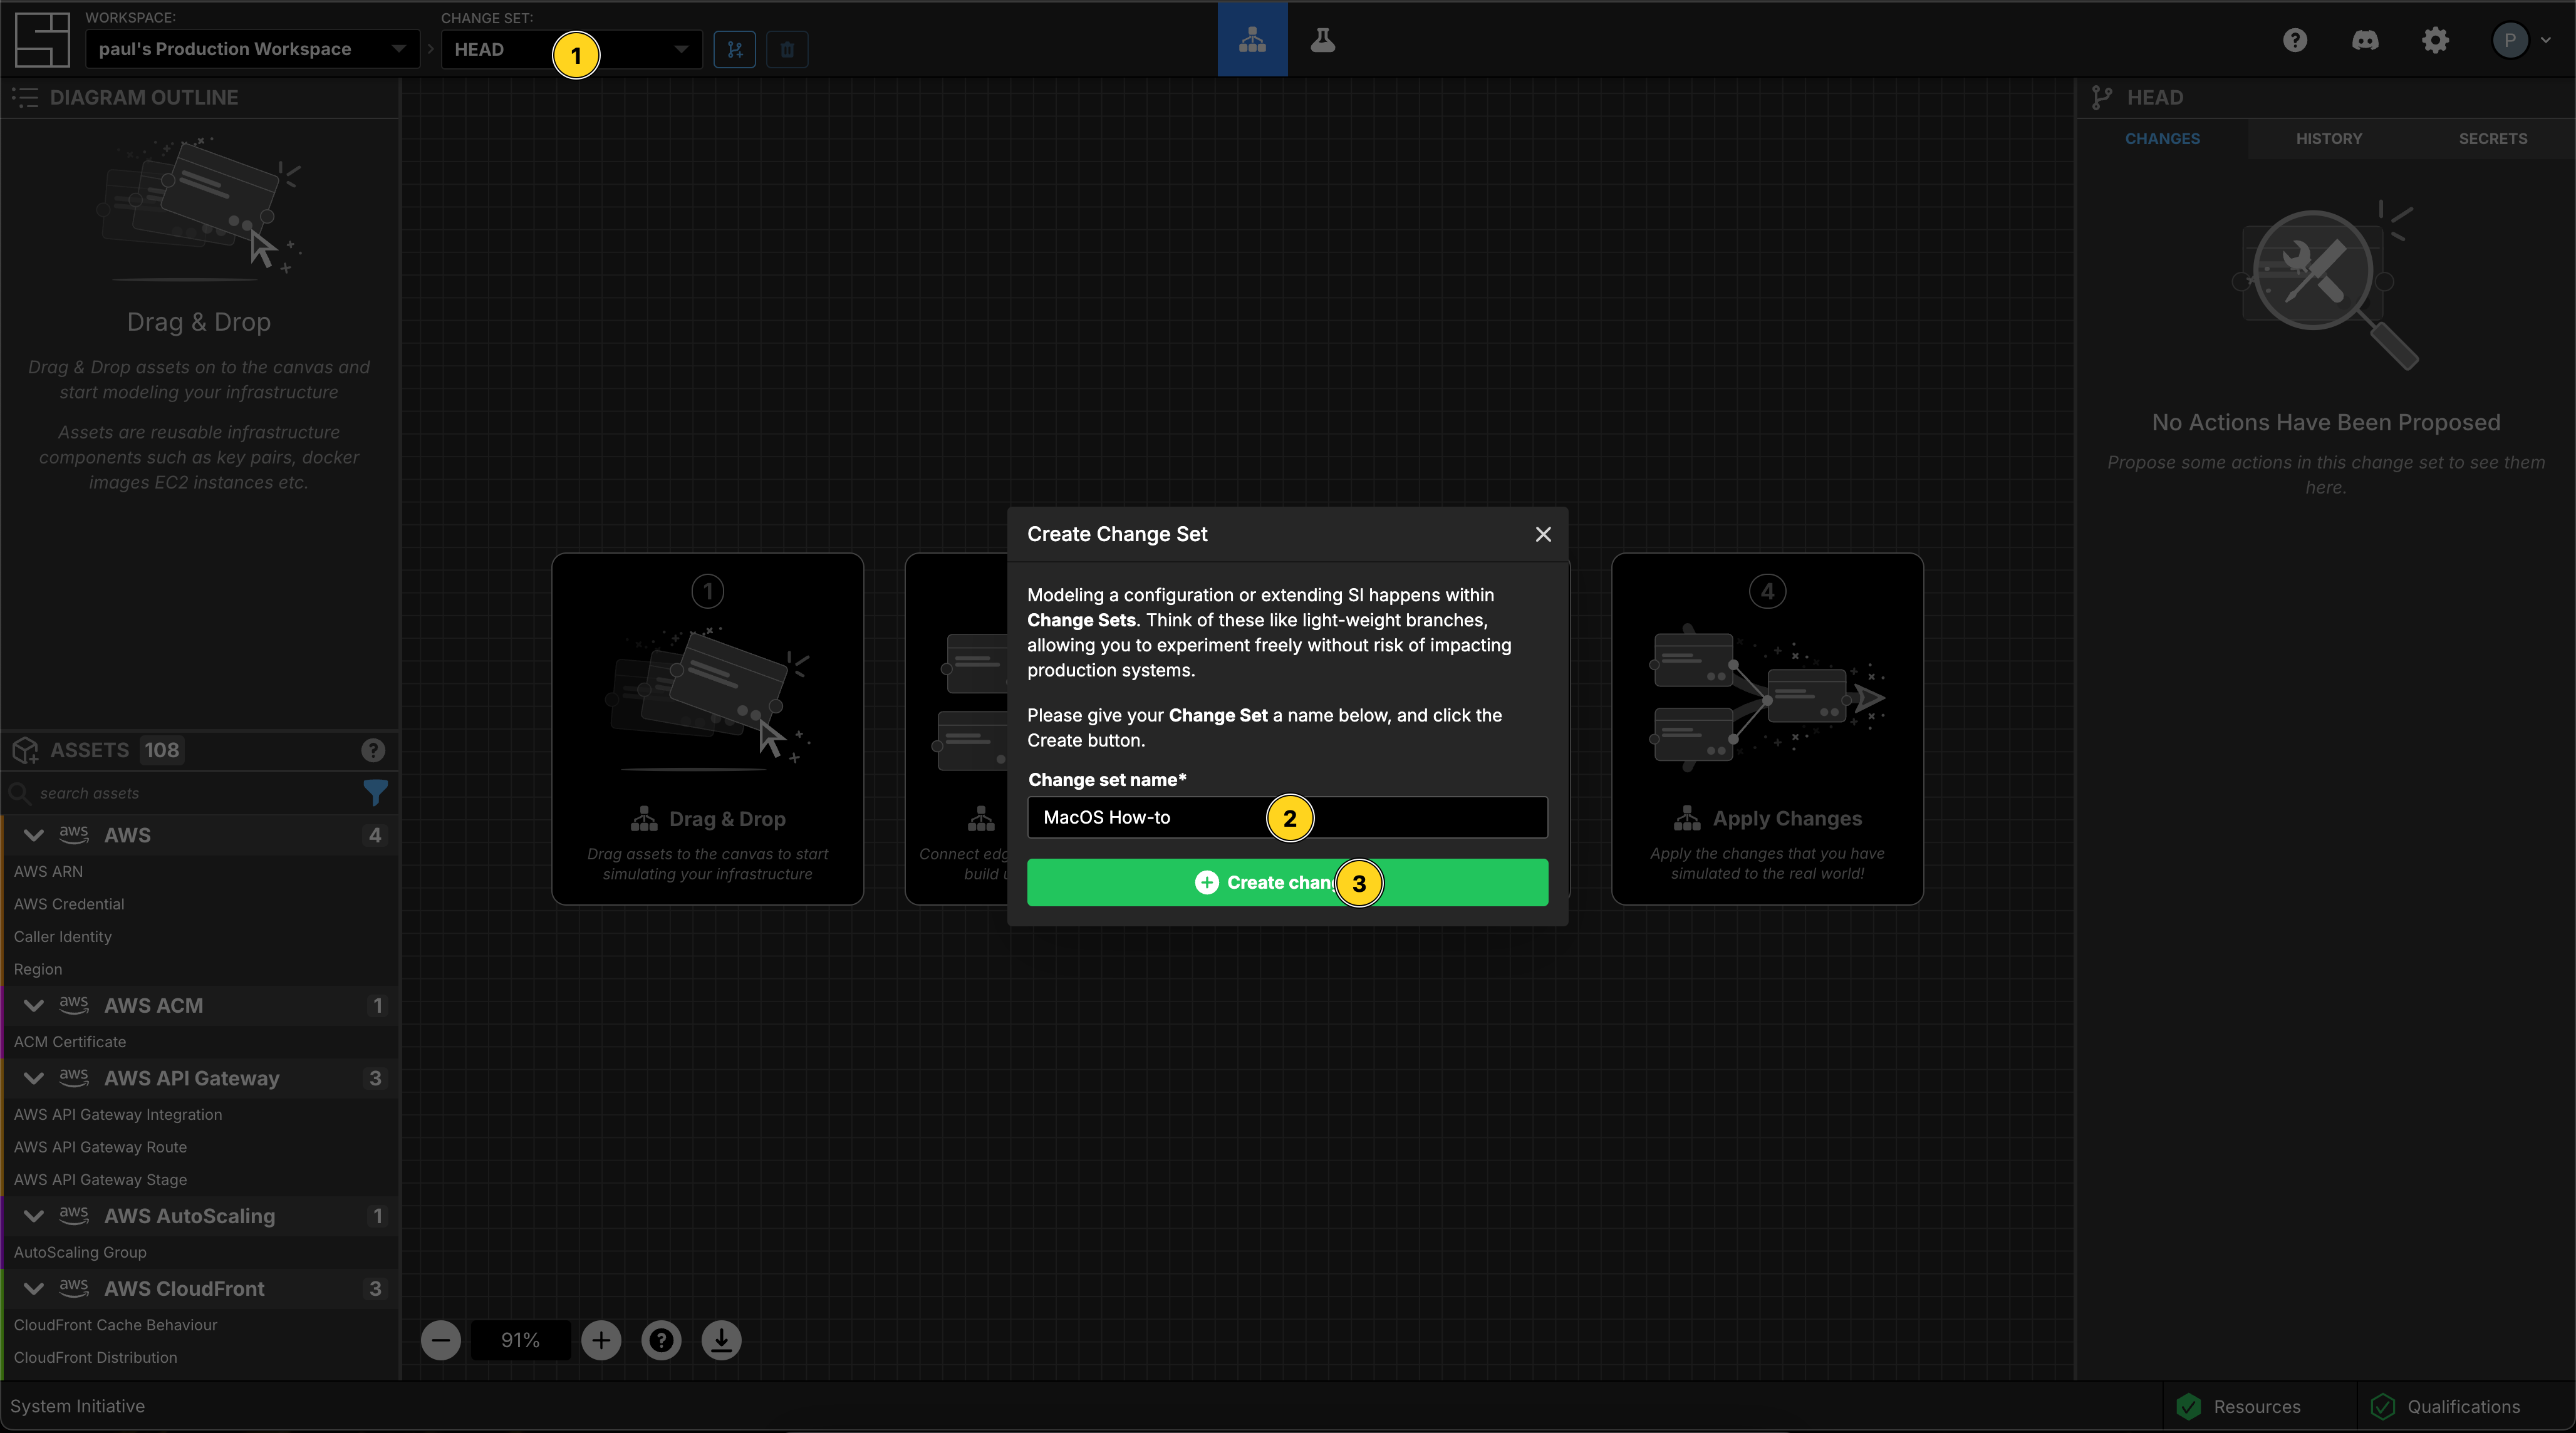Click the Resources status check icon
2576x1433 pixels.
click(2188, 1406)
